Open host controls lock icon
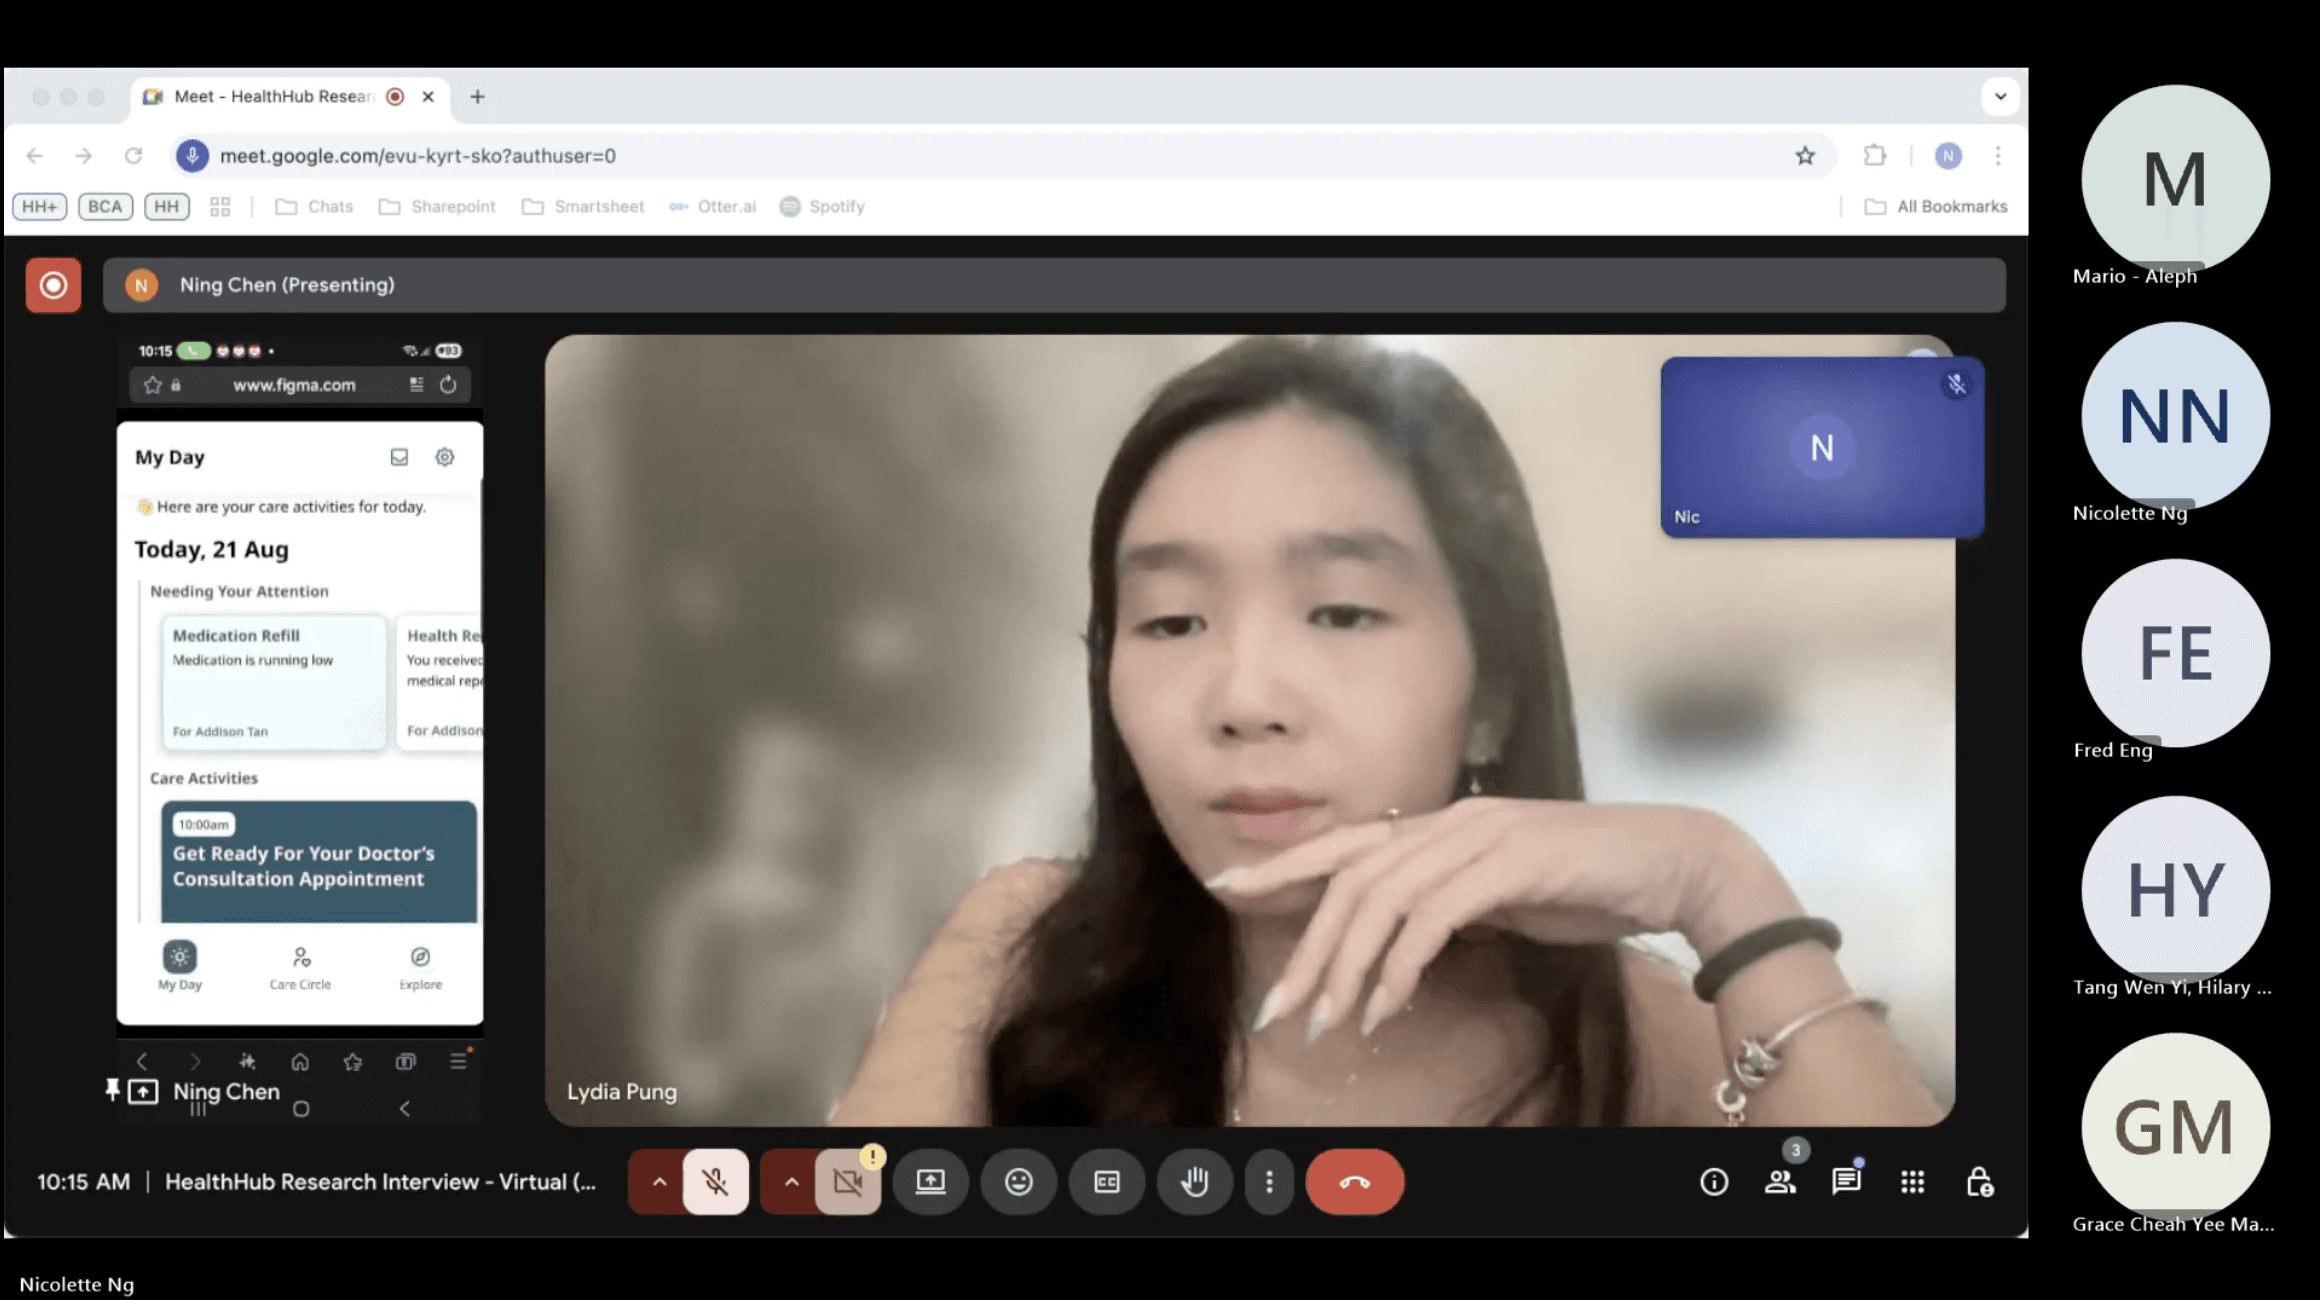This screenshot has height=1300, width=2320. coord(1979,1182)
